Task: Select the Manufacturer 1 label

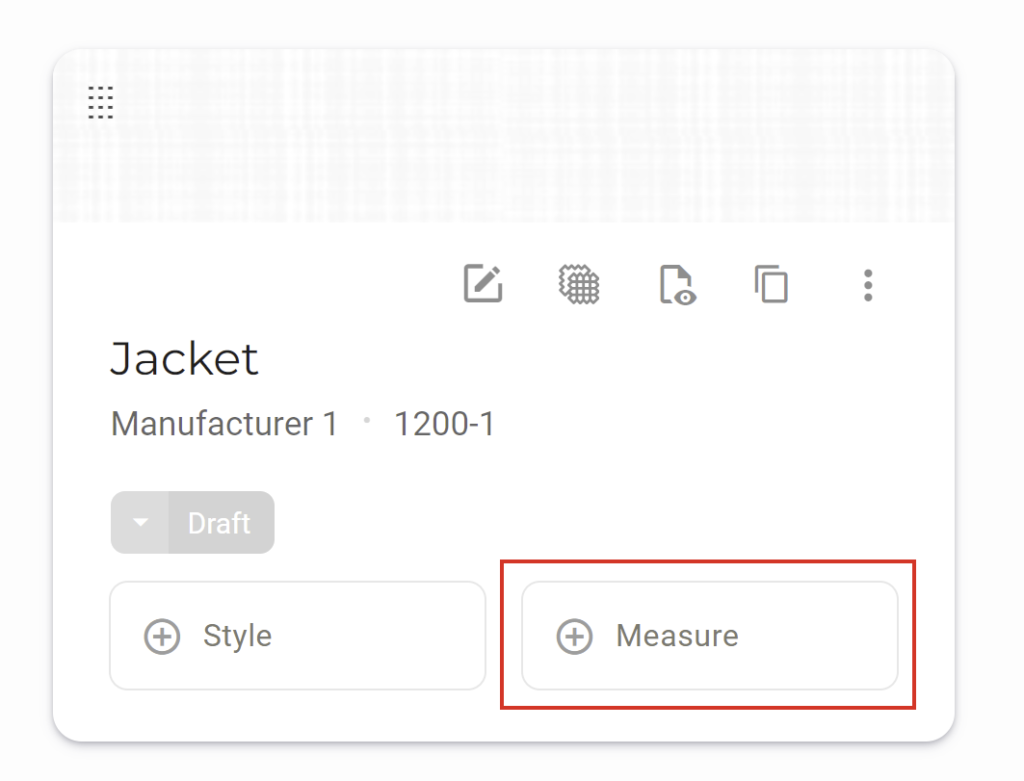Action: coord(224,424)
